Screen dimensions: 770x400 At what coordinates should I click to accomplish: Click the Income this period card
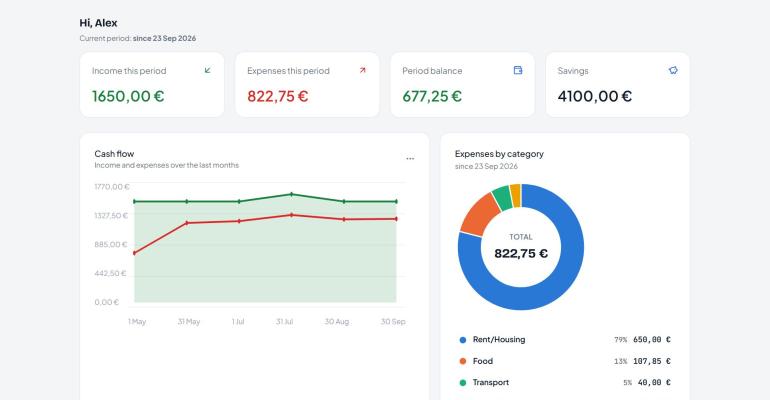pos(152,85)
